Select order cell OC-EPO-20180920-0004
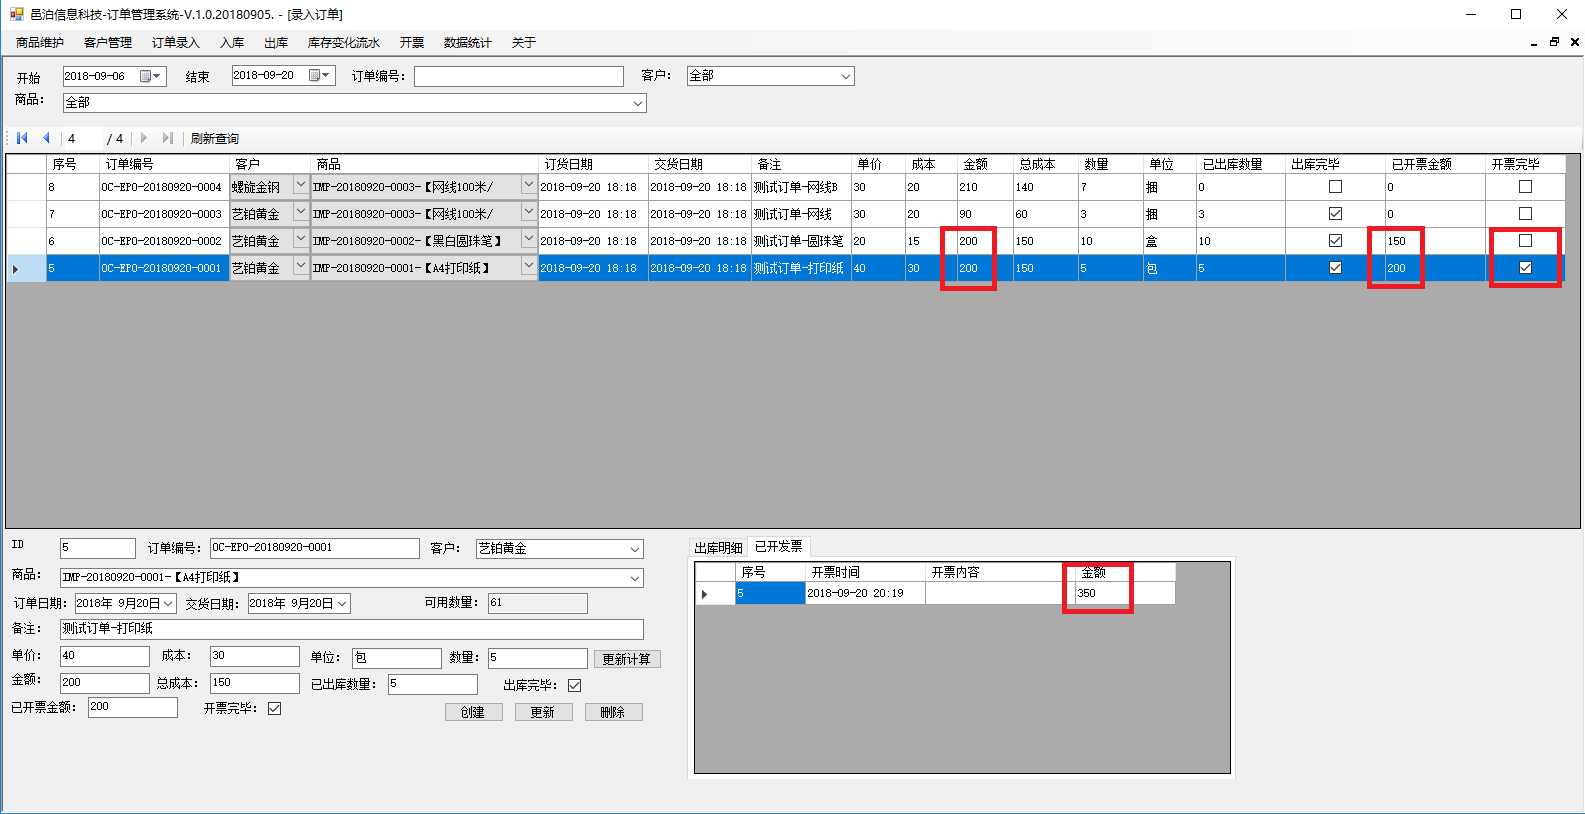Viewport: 1585px width, 814px height. tap(164, 187)
